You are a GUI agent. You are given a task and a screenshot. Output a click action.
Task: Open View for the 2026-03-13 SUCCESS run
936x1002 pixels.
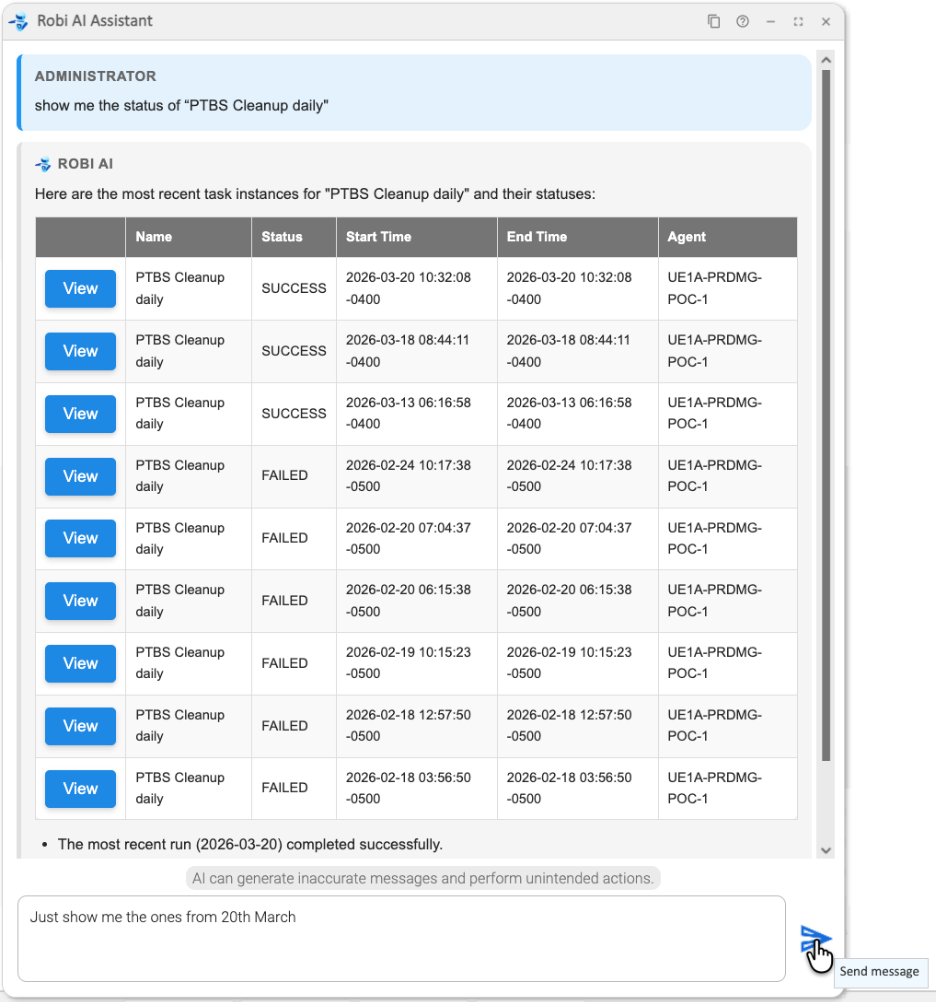(80, 414)
